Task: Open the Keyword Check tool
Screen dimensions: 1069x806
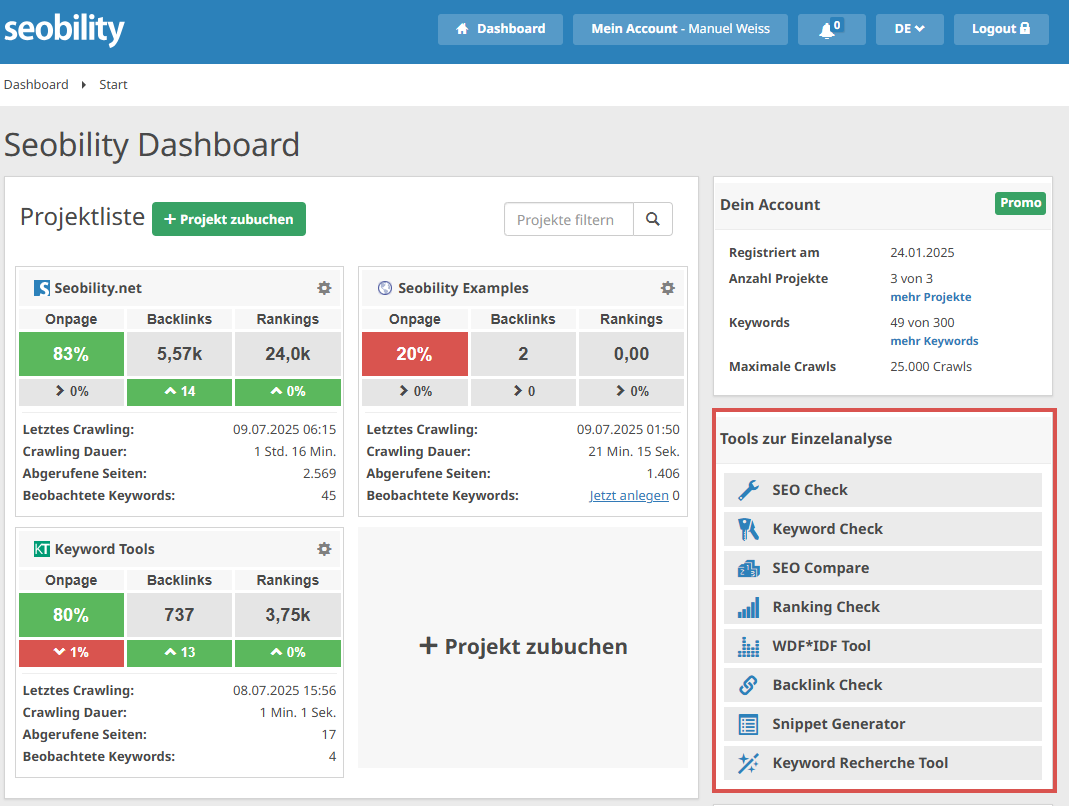Action: (883, 529)
